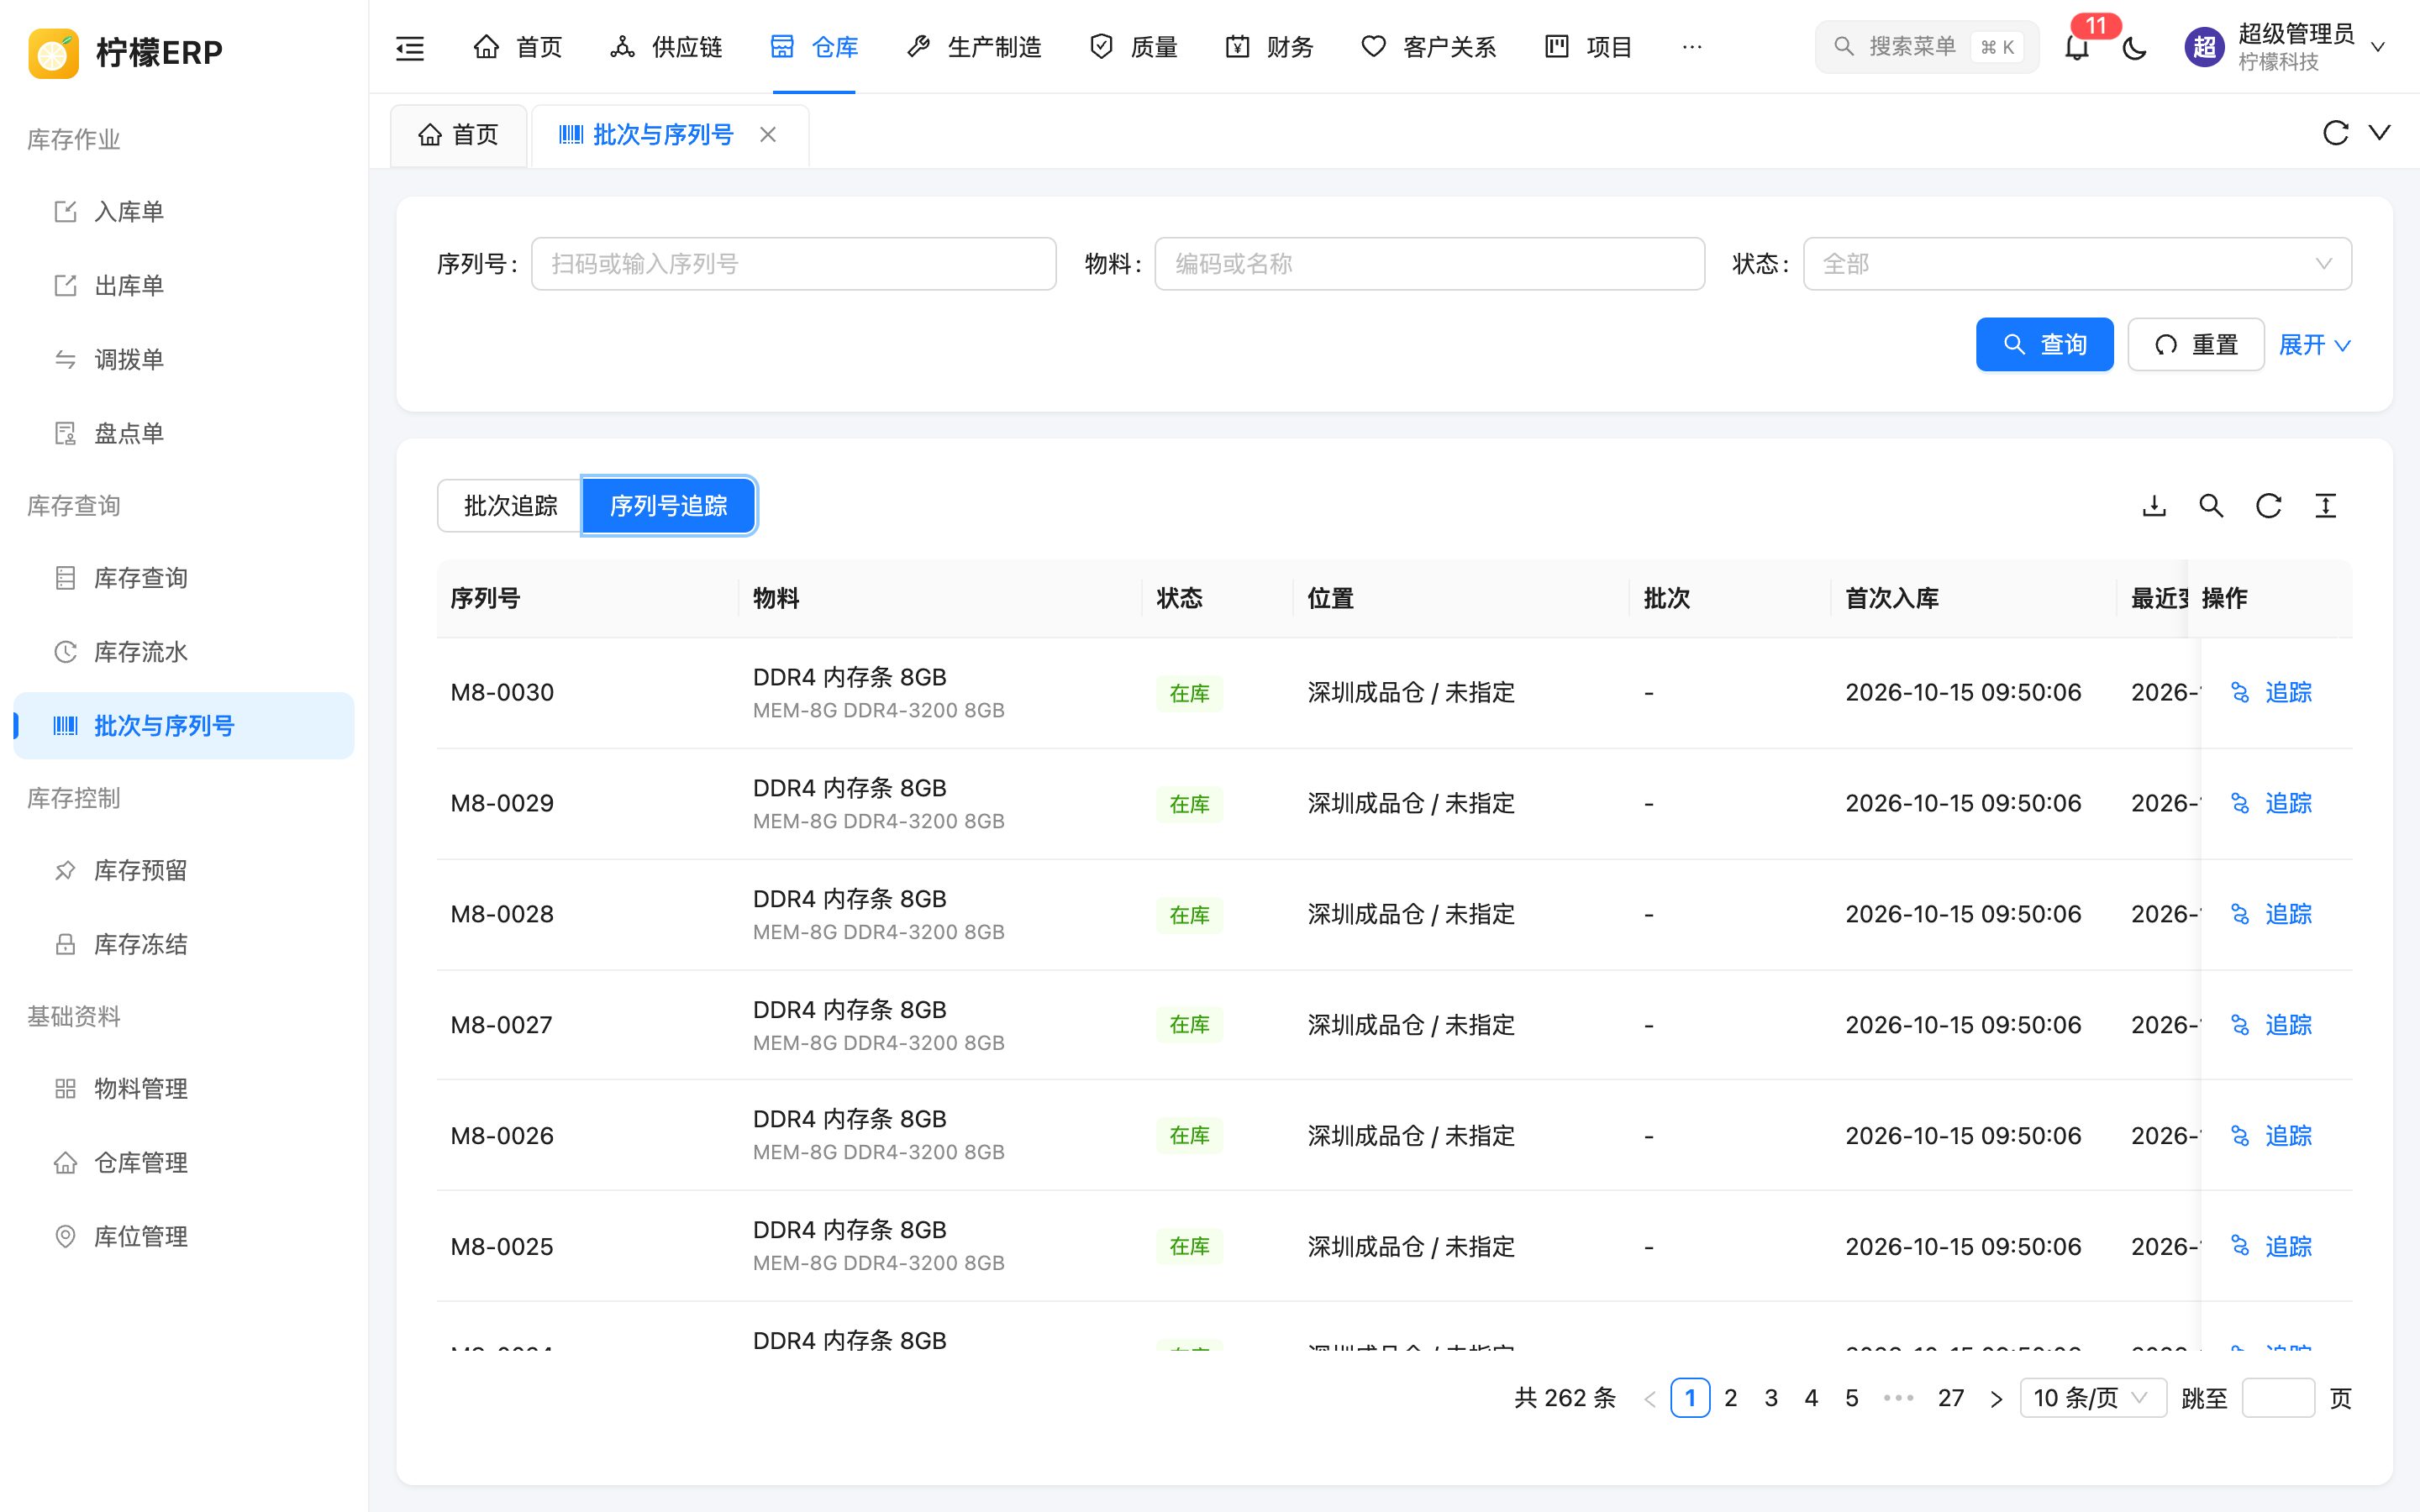The image size is (2420, 1512).
Task: Expand the user menu arrow beside 超级管理员
Action: [2379, 47]
